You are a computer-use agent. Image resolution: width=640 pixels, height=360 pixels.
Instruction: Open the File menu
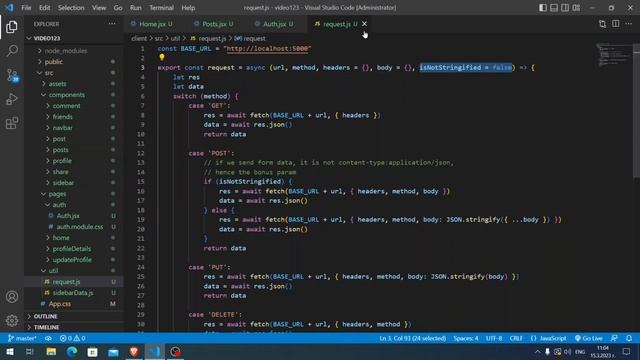coord(26,8)
